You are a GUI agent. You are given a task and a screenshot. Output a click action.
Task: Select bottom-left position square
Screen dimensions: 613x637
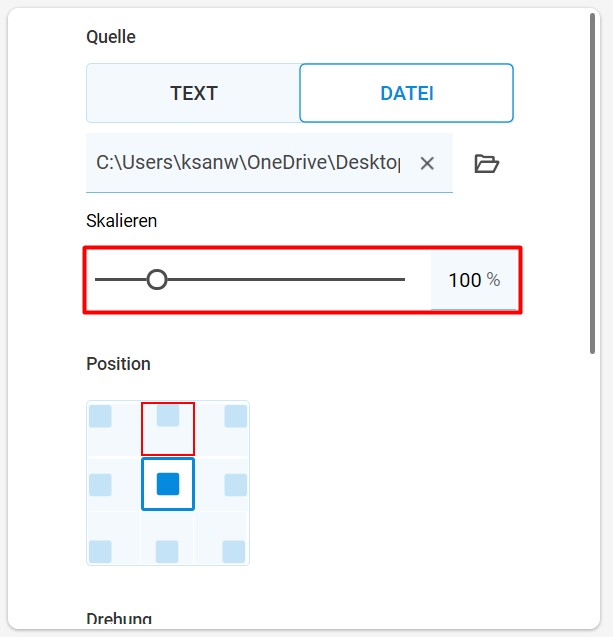[x=100, y=551]
